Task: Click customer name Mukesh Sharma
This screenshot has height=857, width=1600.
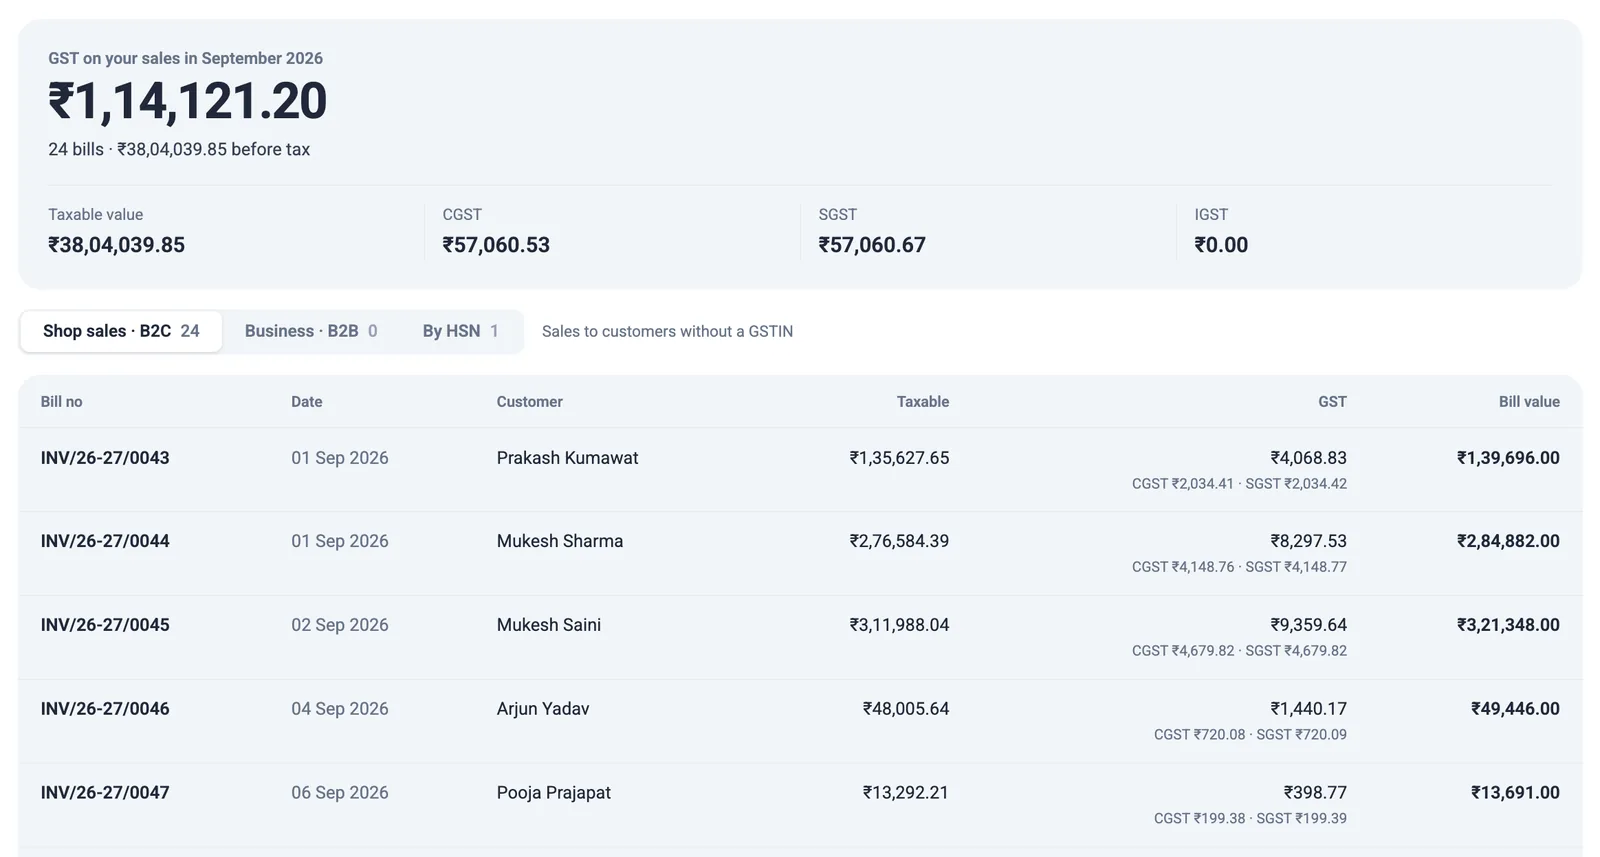Action: pos(560,541)
